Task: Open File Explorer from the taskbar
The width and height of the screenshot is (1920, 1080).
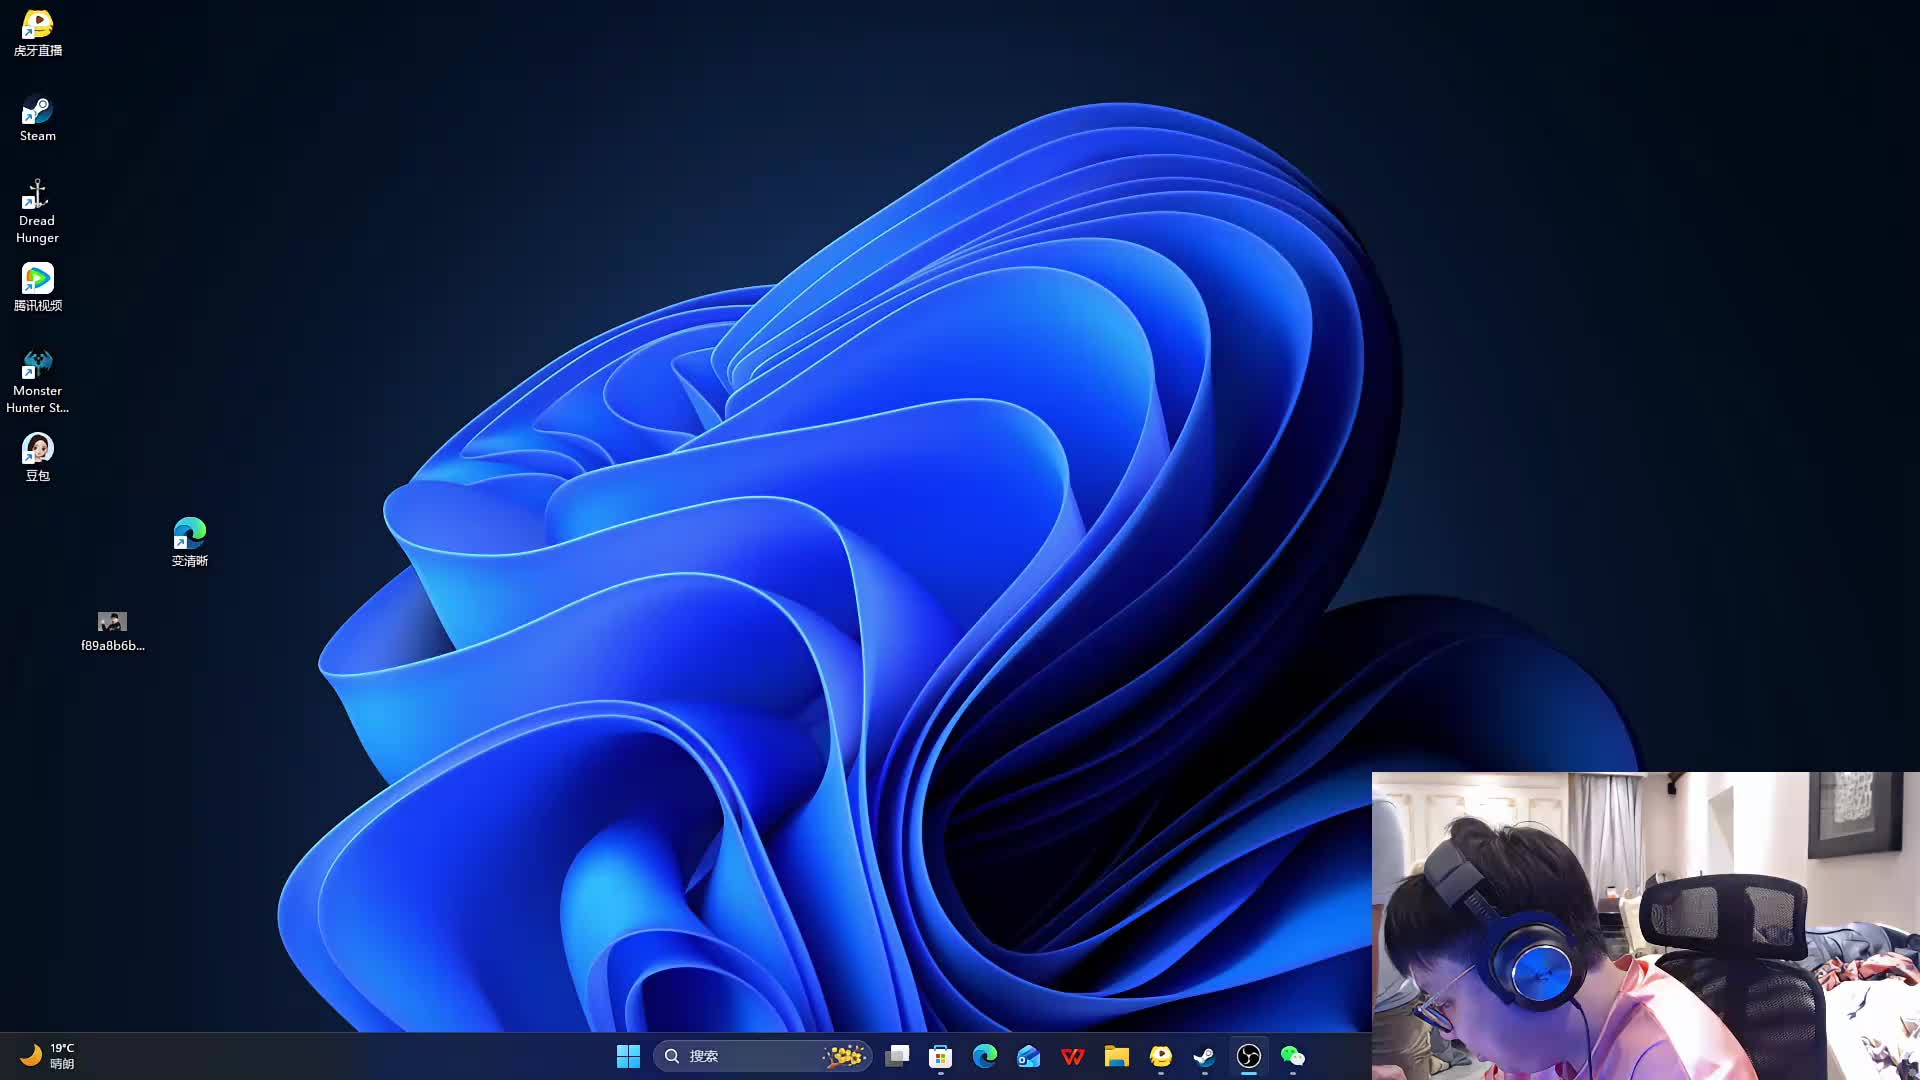Action: (1117, 1056)
